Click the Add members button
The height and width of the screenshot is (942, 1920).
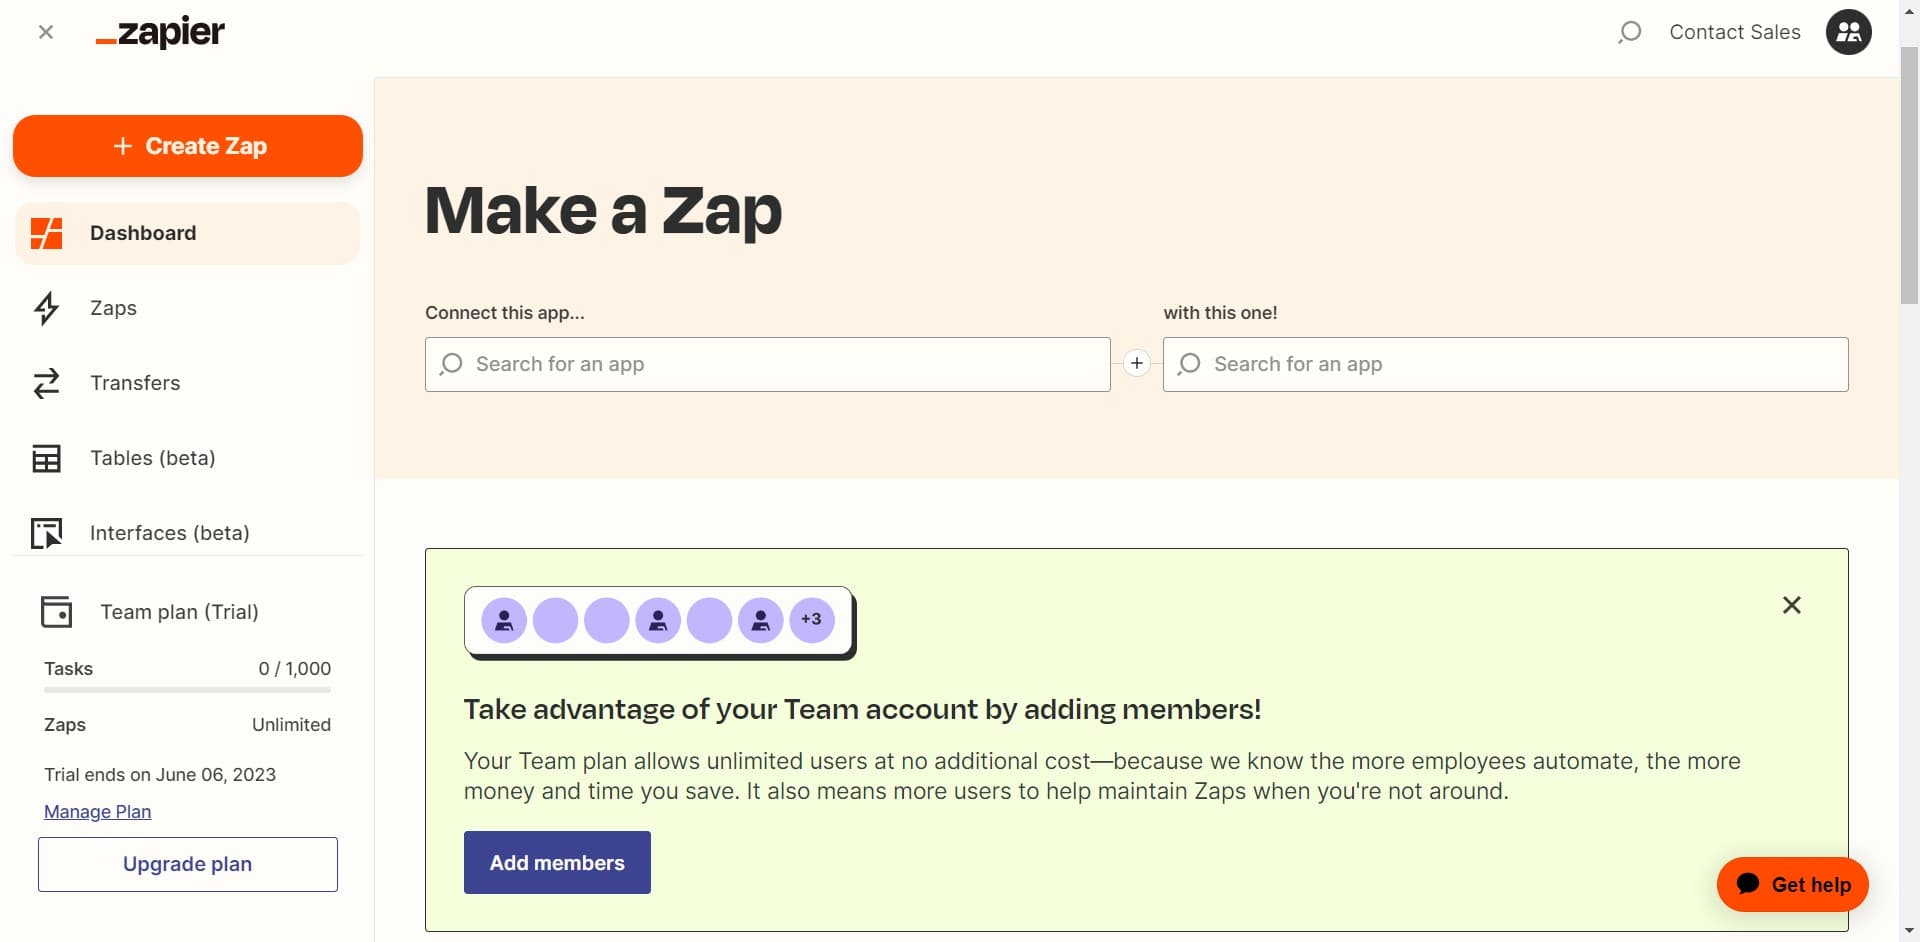556,862
